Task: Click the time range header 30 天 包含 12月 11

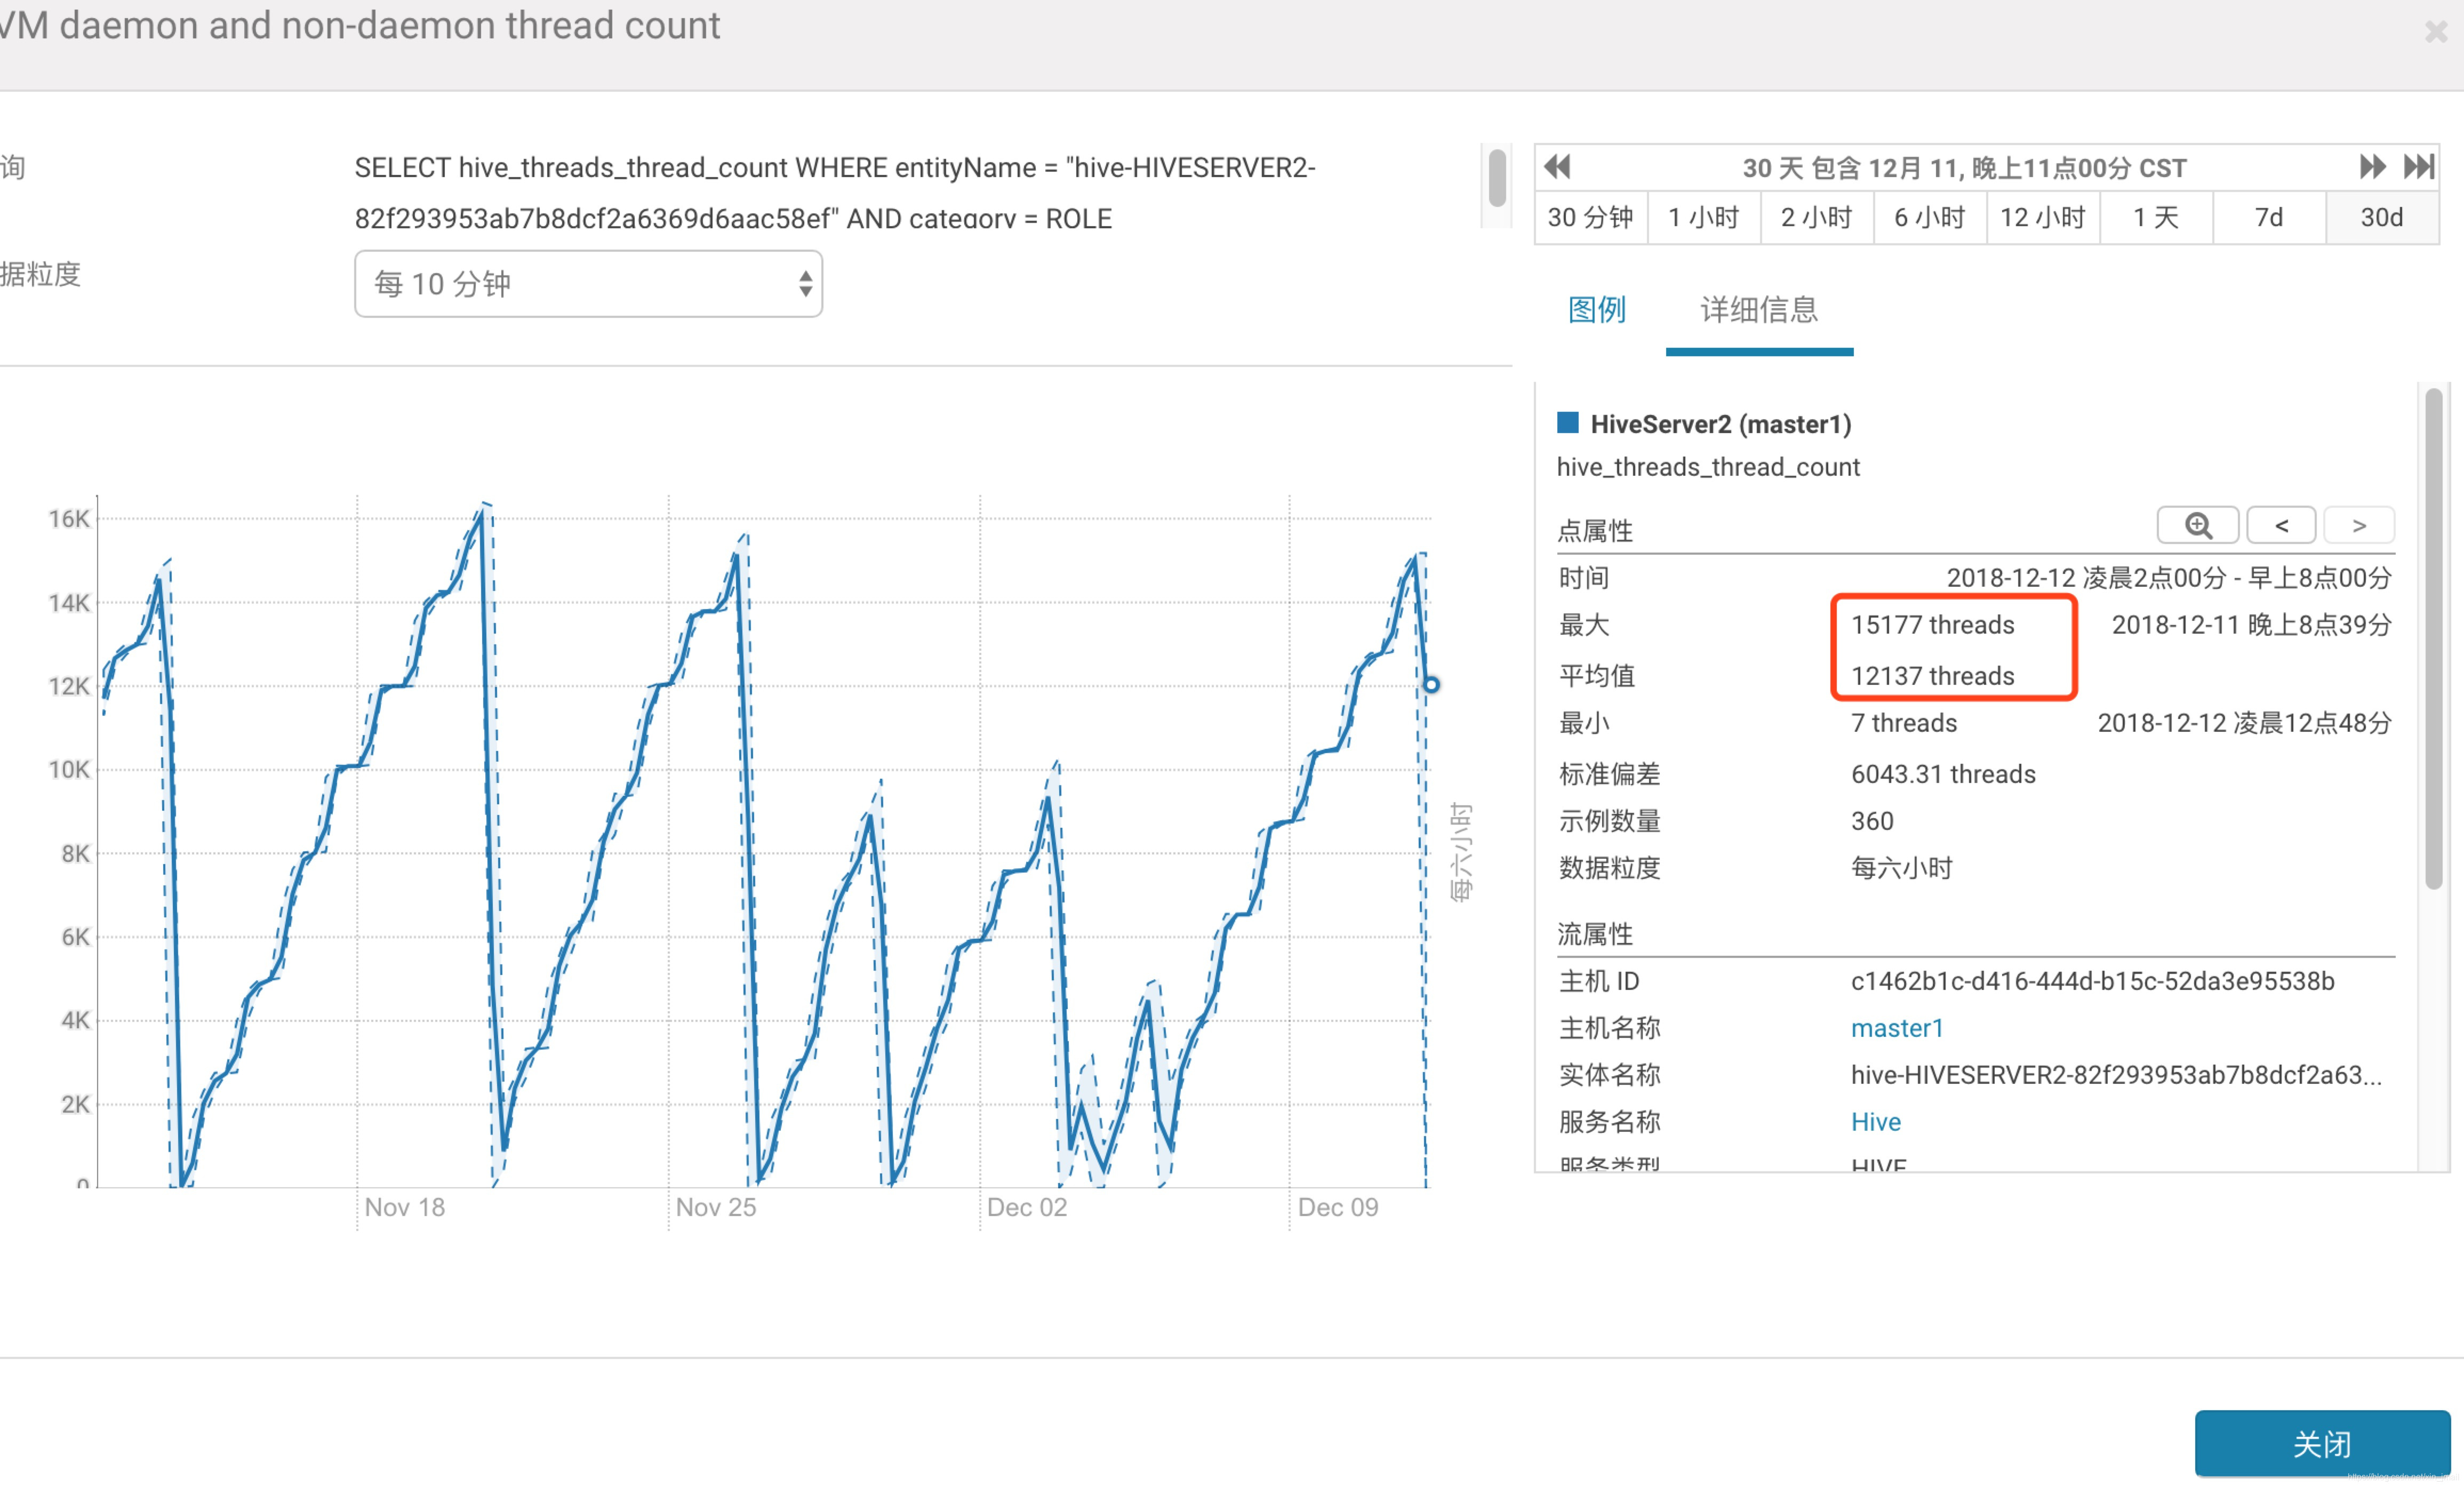Action: point(1964,167)
